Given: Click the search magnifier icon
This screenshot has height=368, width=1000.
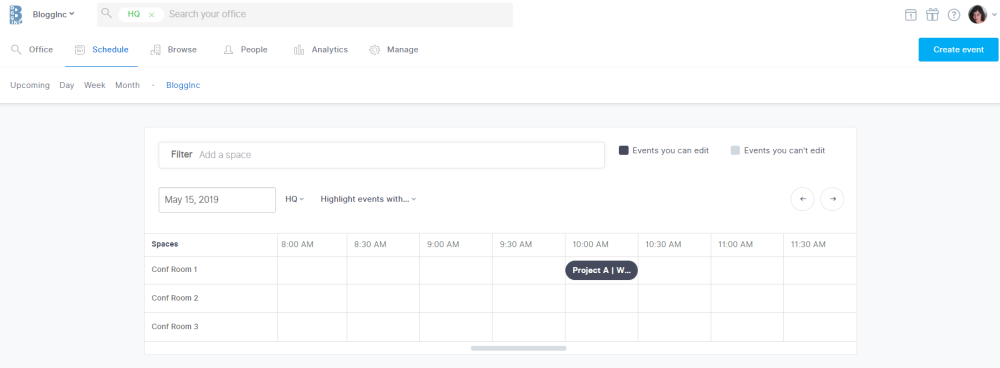Looking at the screenshot, I should pyautogui.click(x=107, y=13).
